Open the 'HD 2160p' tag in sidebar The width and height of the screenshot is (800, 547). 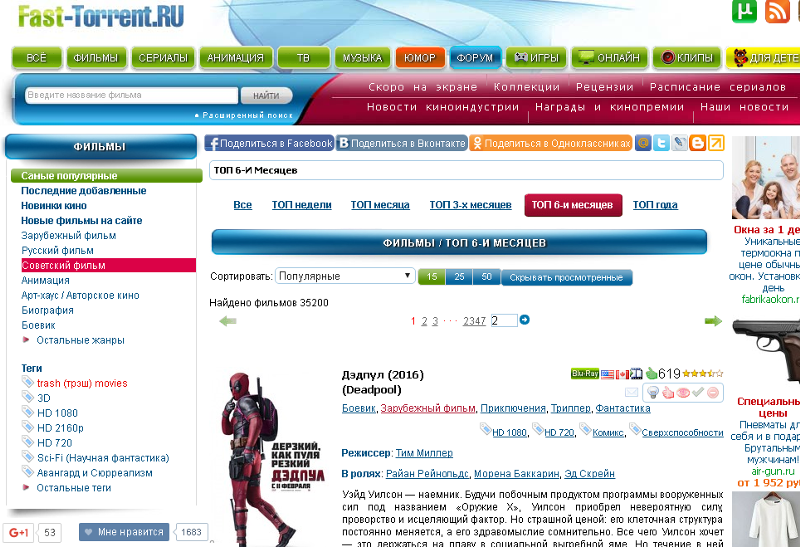pyautogui.click(x=60, y=428)
